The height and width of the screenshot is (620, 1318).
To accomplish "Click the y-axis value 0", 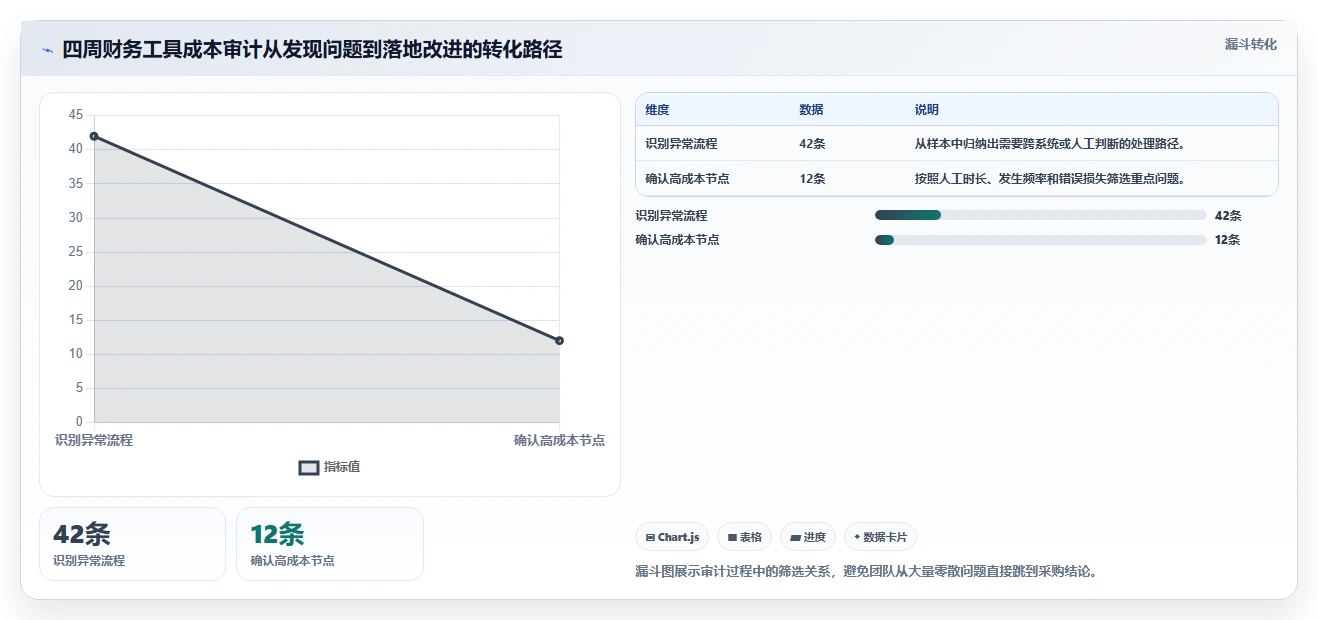I will [x=80, y=422].
